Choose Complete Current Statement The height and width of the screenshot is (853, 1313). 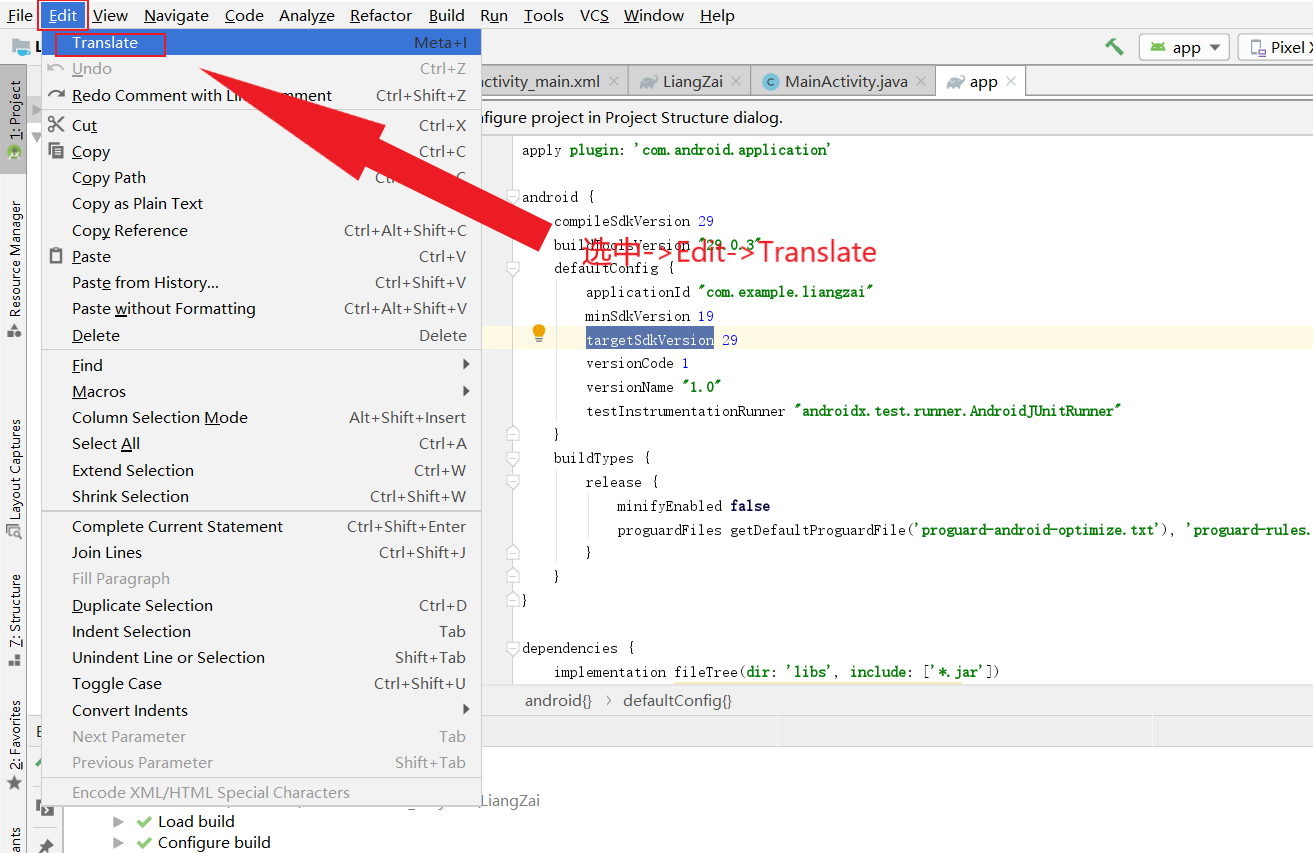click(x=261, y=526)
